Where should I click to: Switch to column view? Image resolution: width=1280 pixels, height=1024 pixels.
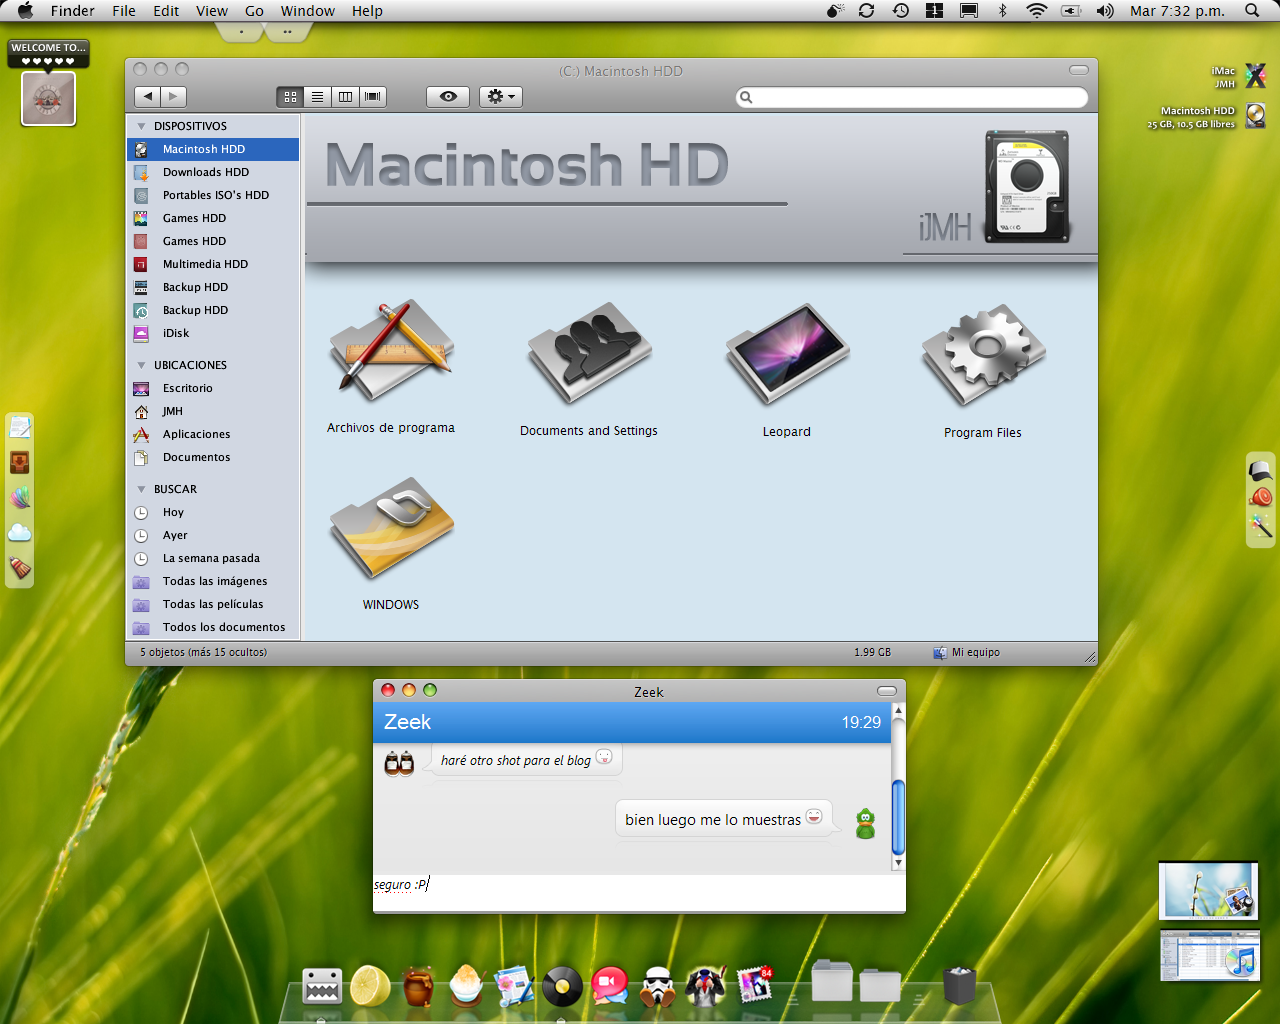[345, 97]
